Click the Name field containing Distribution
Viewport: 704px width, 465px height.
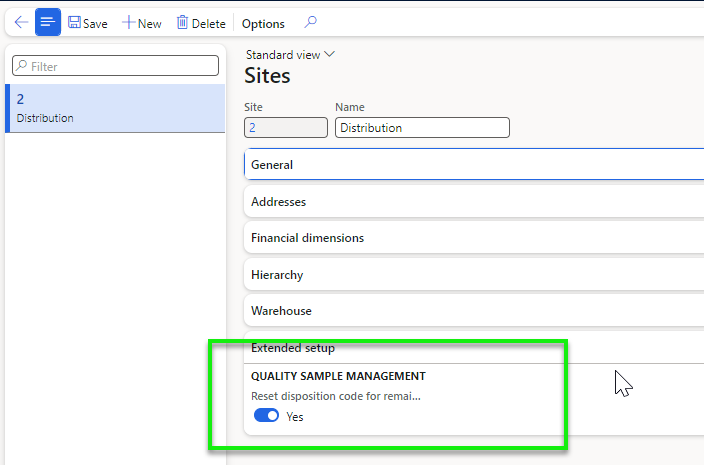pos(422,128)
